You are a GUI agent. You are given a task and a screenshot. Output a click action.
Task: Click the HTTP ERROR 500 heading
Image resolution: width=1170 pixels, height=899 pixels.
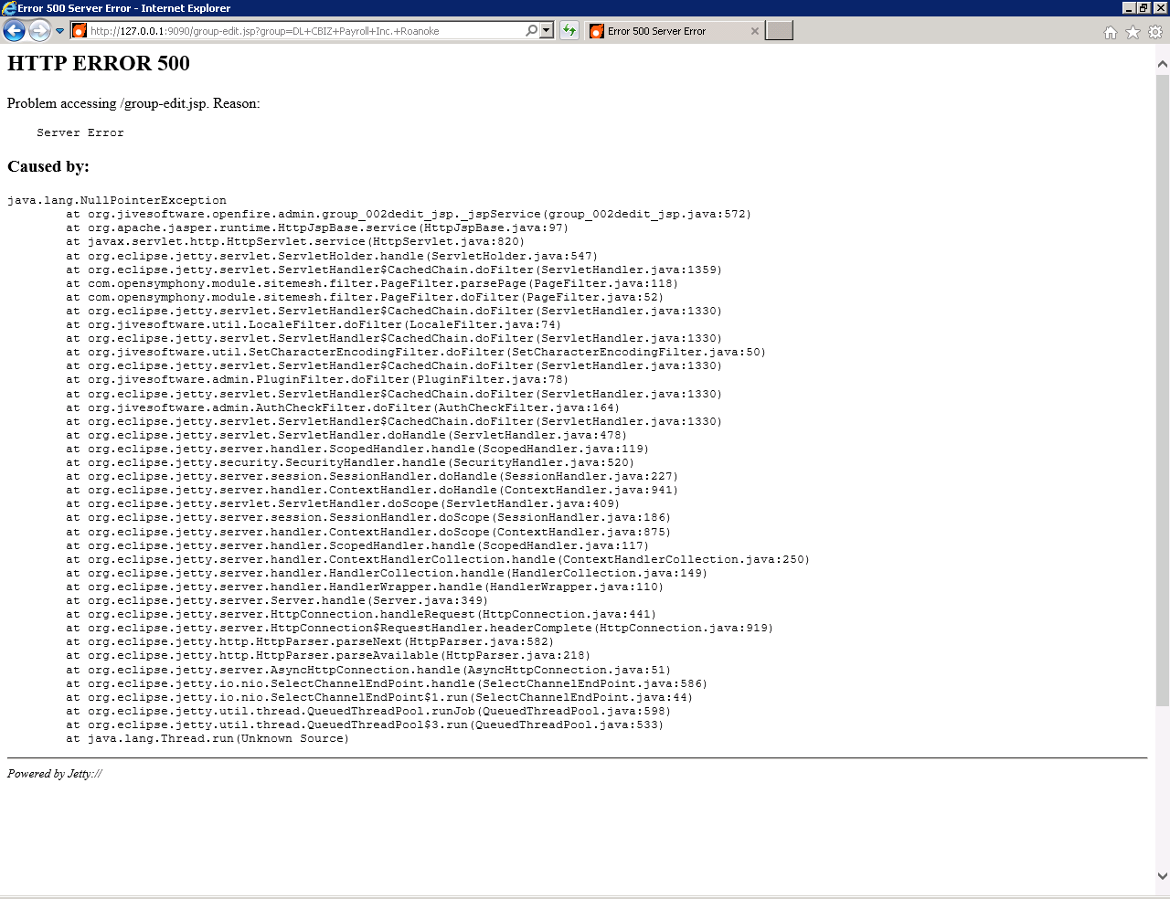[98, 63]
